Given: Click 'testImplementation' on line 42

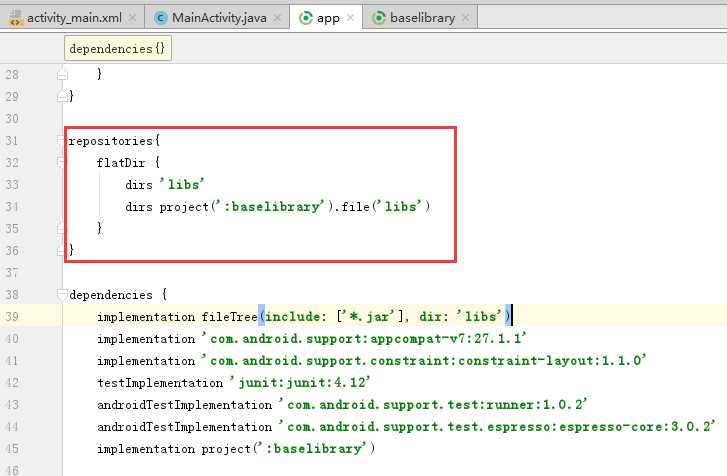Looking at the screenshot, I should pyautogui.click(x=160, y=383).
